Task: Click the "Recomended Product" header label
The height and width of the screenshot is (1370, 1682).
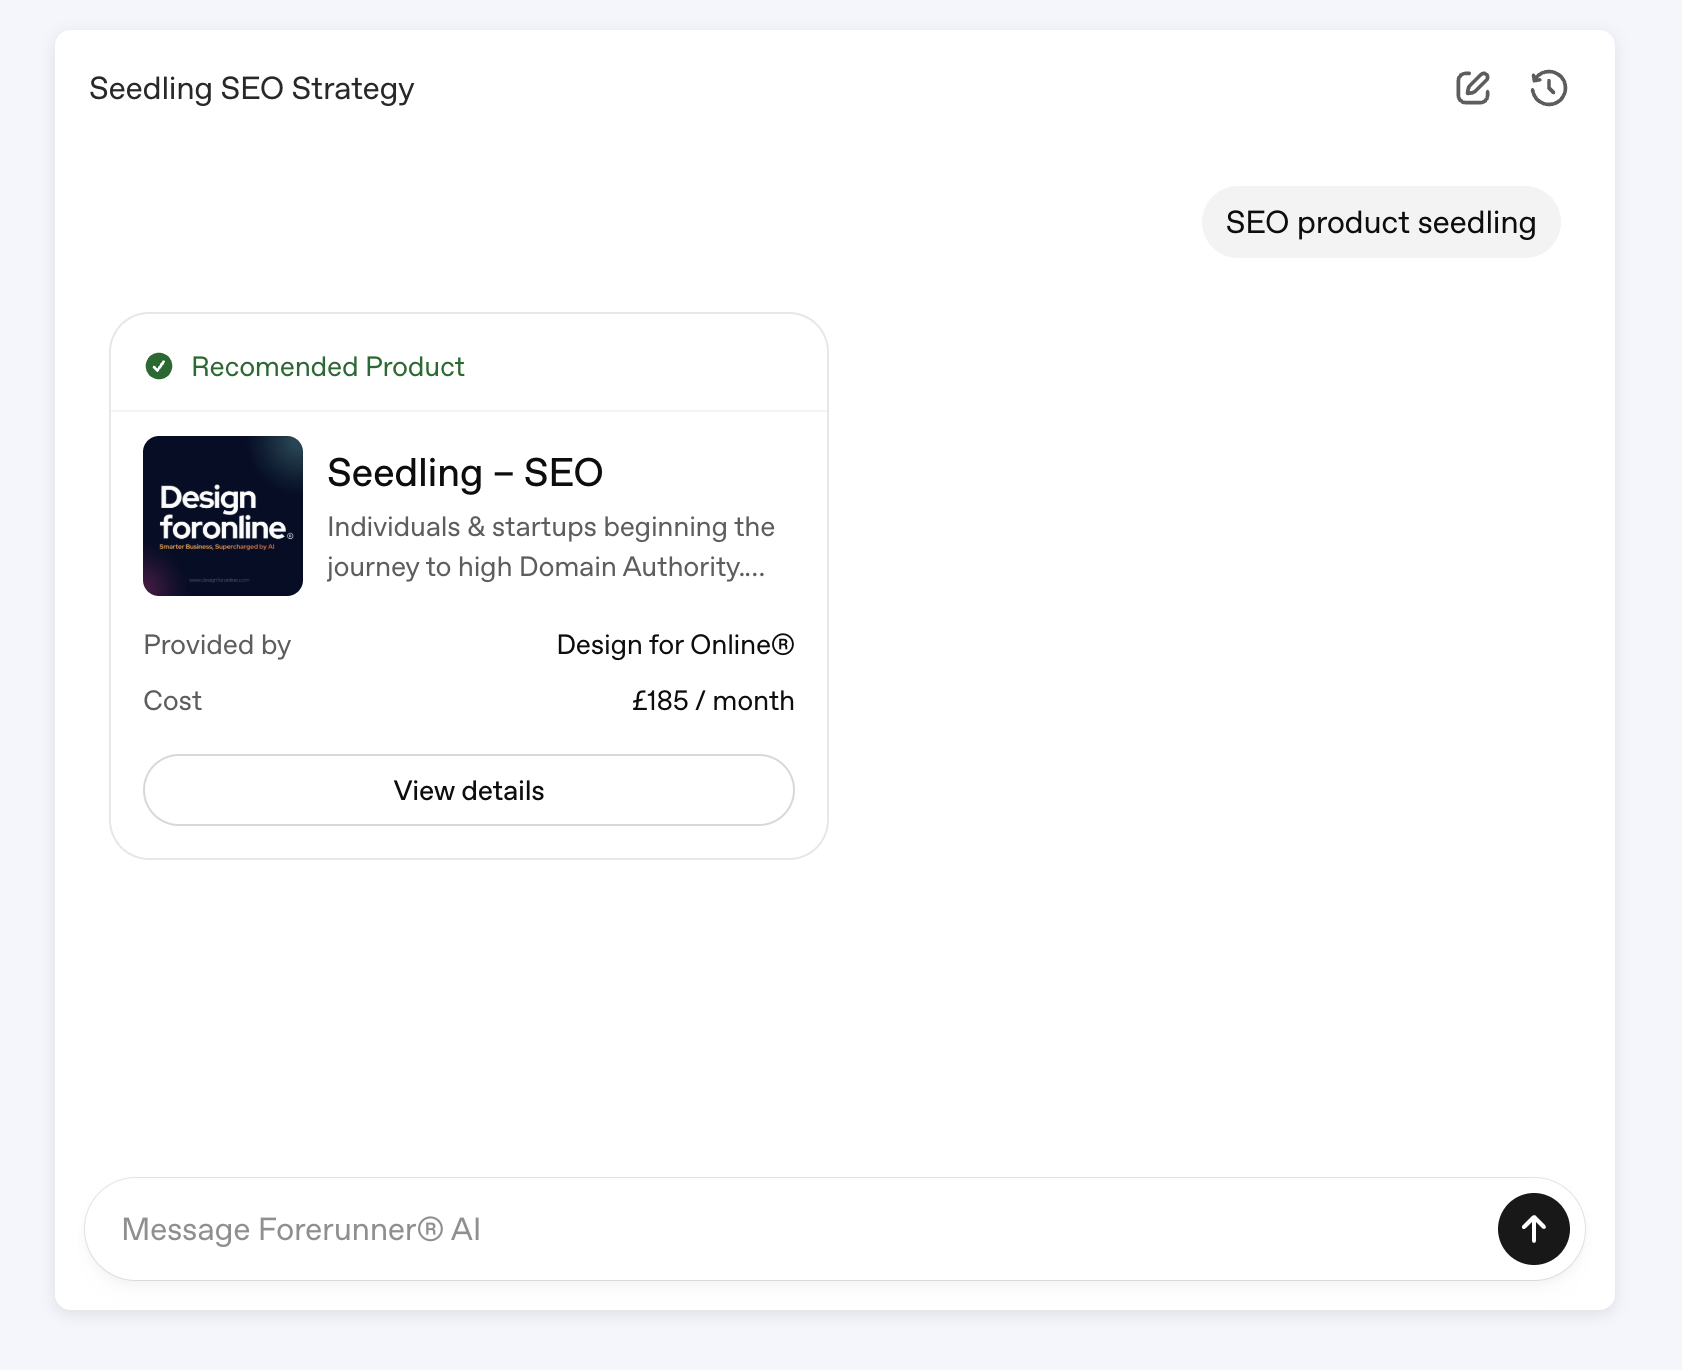Action: (328, 367)
